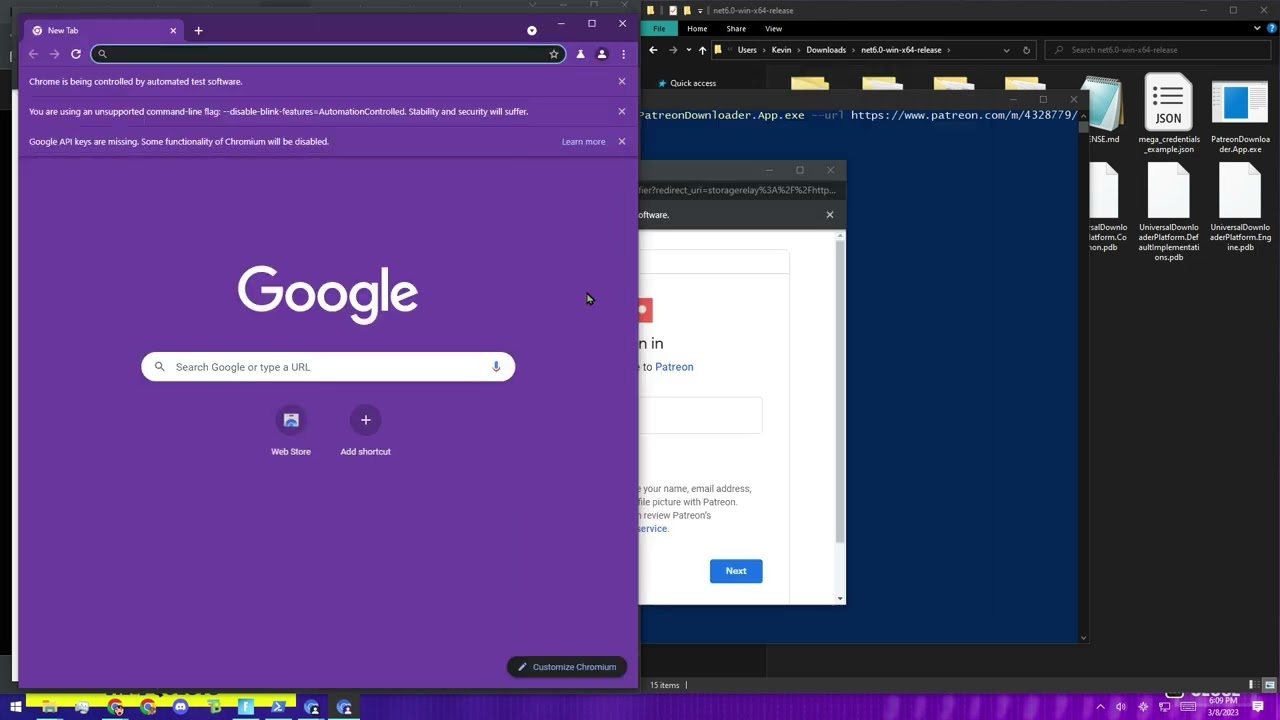Select UniversalDownloaderPlatform.Engine.pdb file
This screenshot has height=720, width=1280.
(x=1240, y=209)
